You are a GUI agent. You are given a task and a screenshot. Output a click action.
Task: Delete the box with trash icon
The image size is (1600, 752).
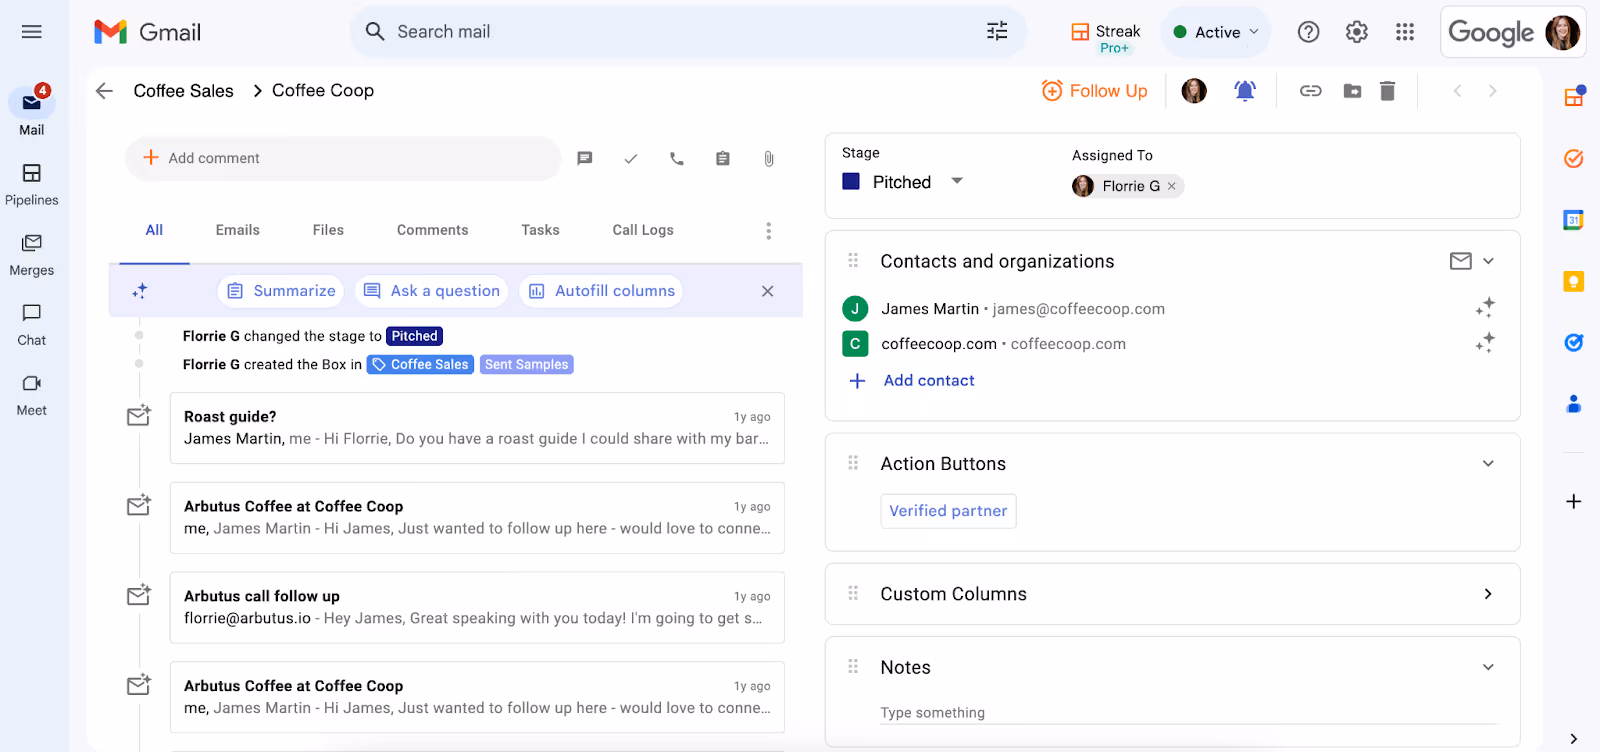pyautogui.click(x=1387, y=91)
